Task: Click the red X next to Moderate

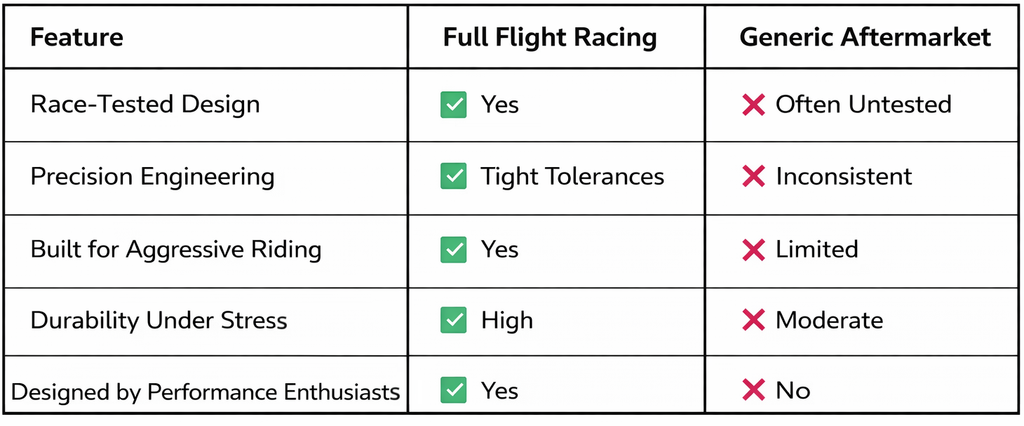Action: 753,321
